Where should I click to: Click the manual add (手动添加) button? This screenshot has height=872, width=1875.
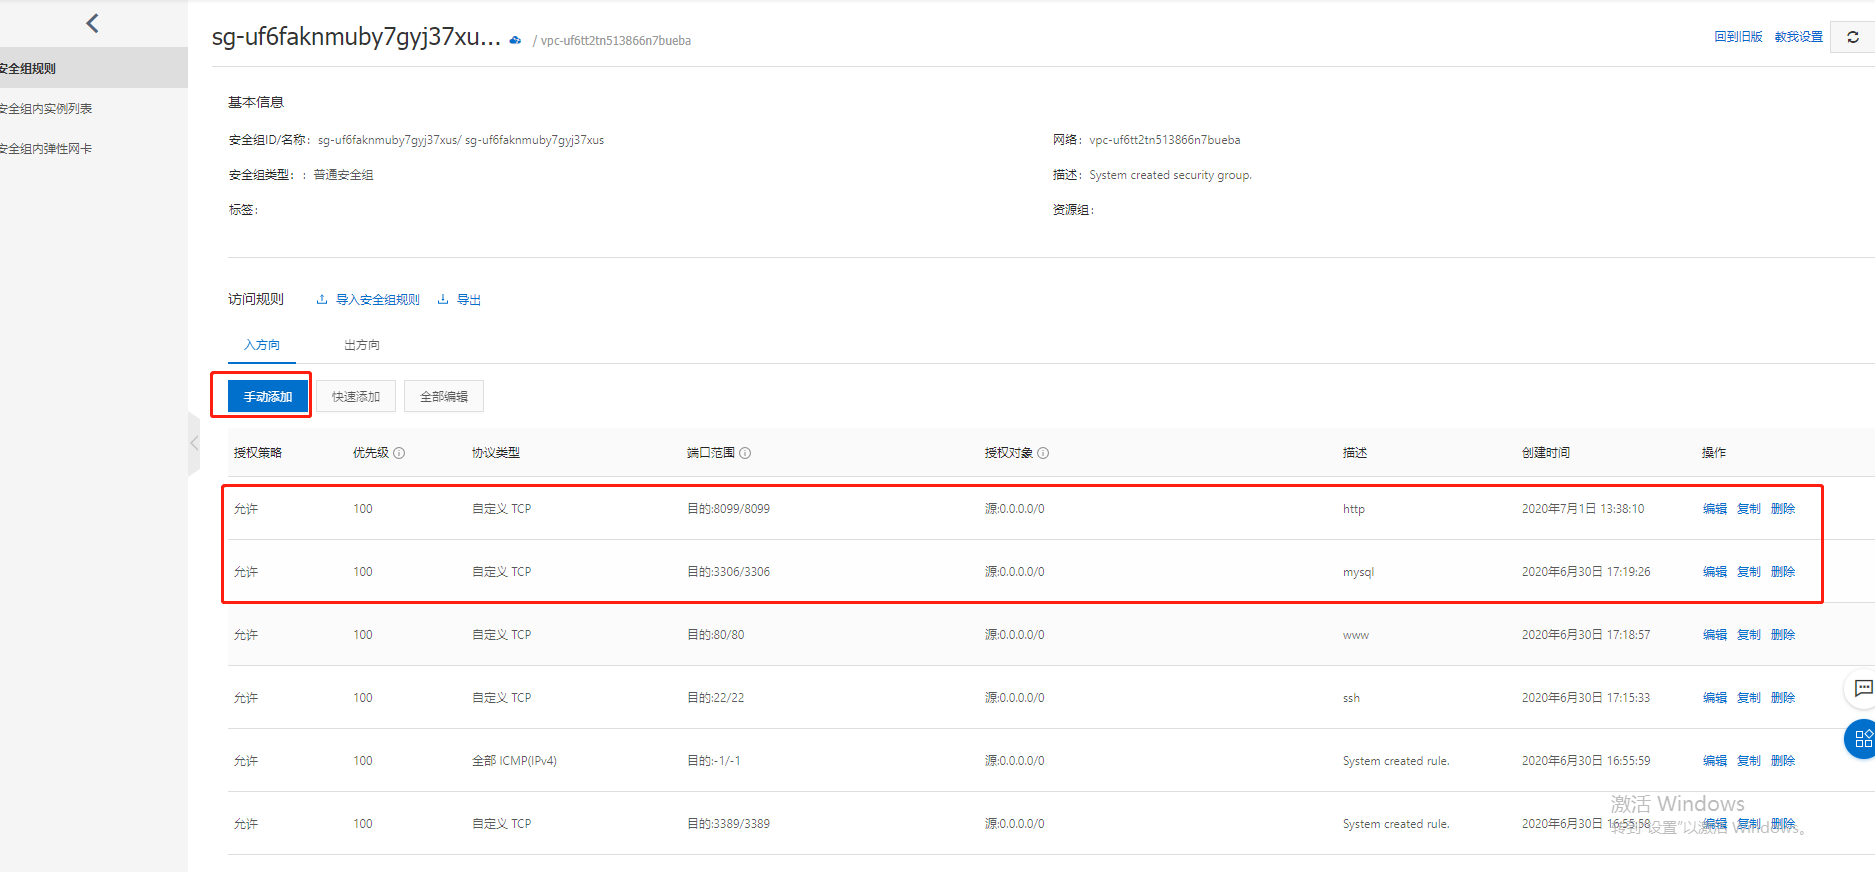(268, 396)
